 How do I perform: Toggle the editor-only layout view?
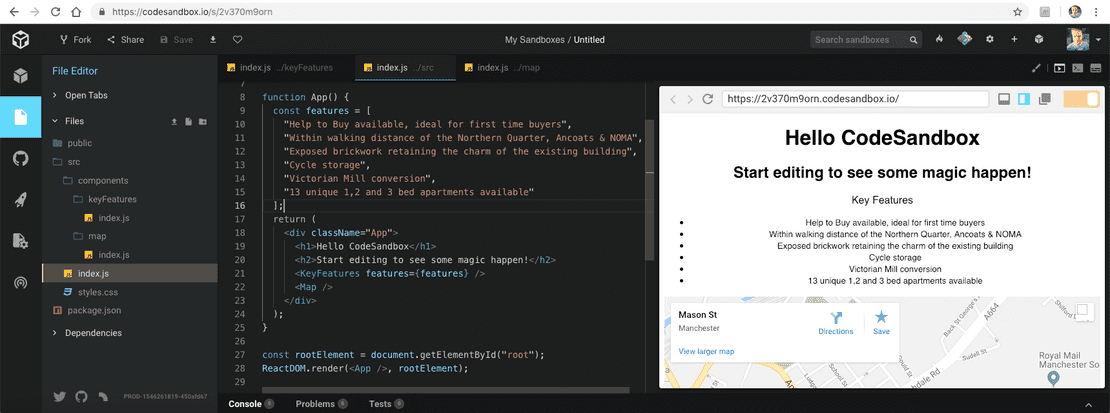(x=1096, y=69)
